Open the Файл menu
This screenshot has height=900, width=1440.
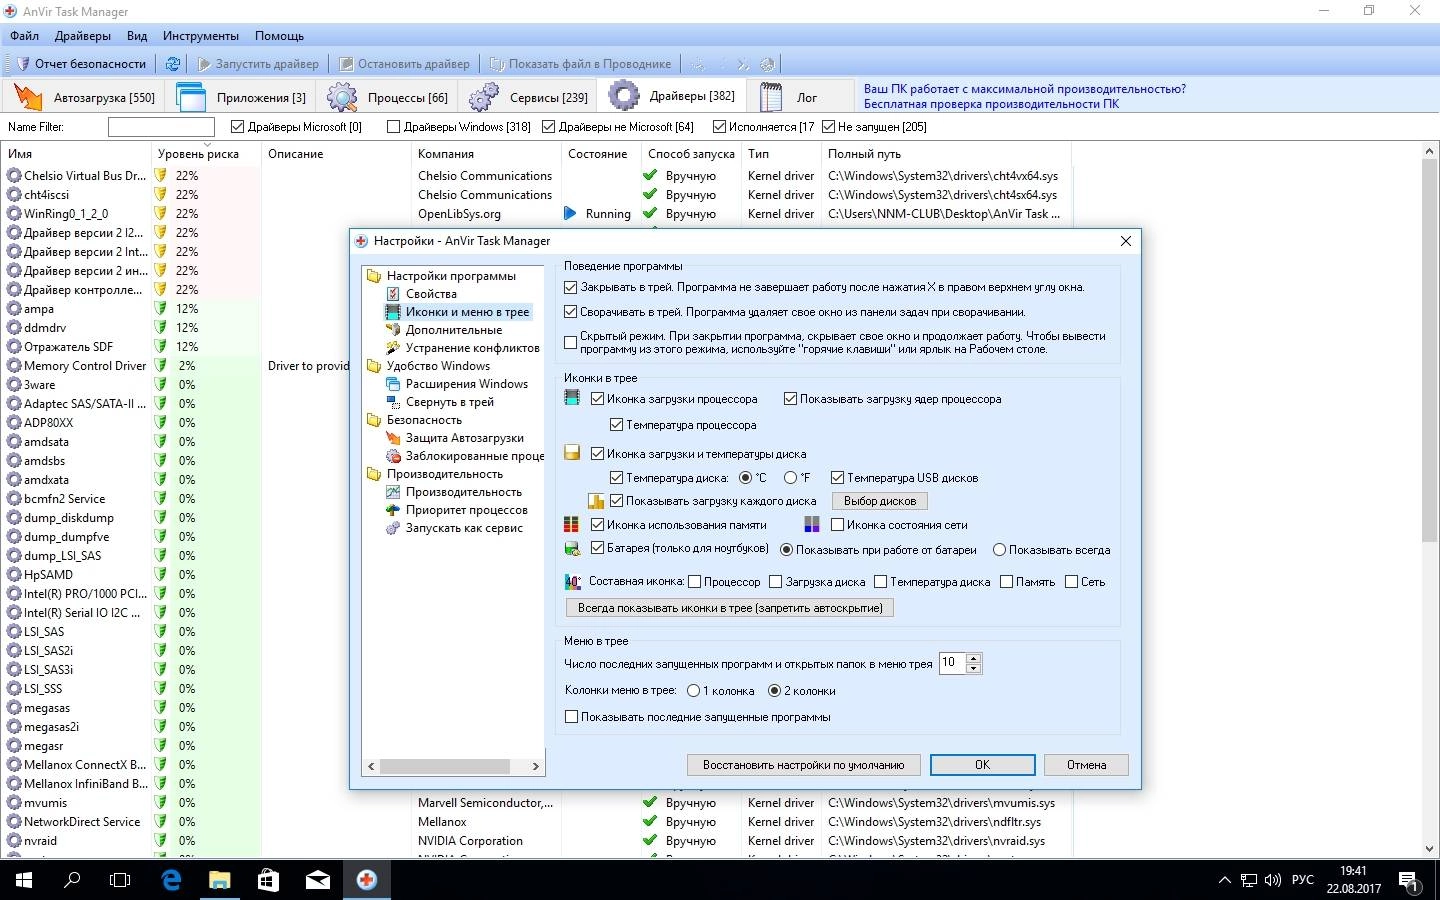coord(25,36)
